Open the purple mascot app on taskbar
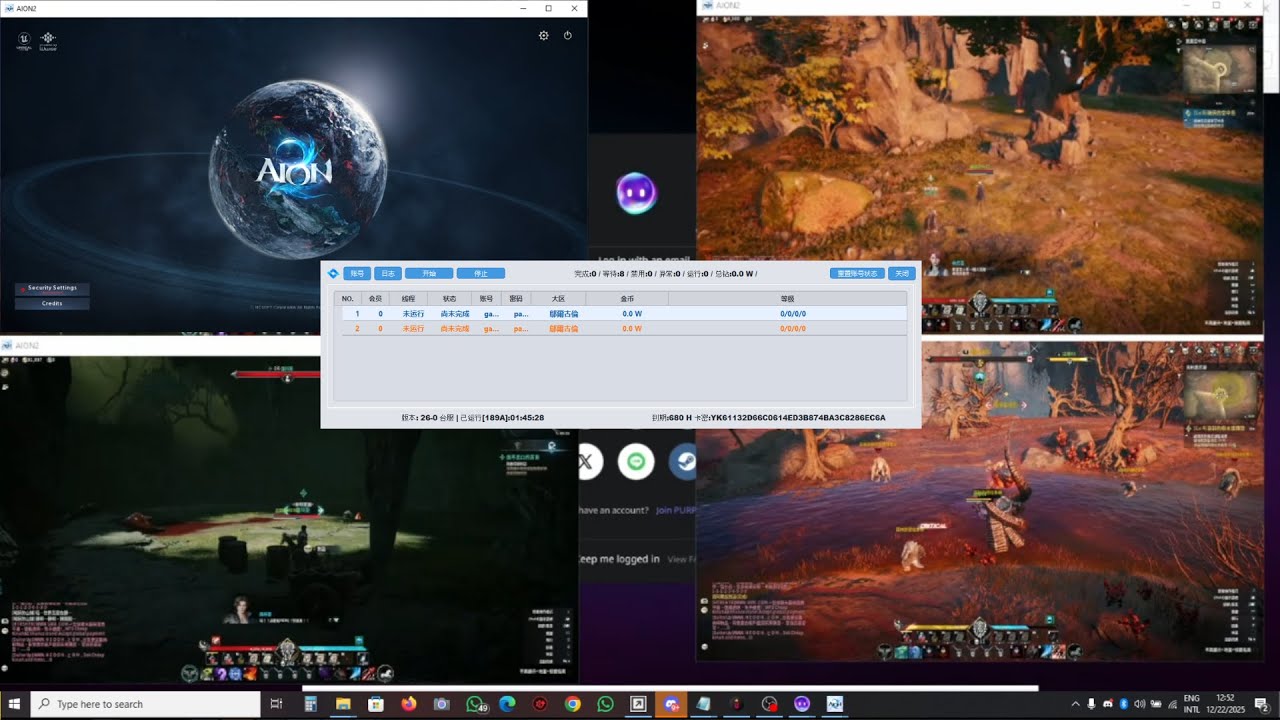 coord(802,704)
